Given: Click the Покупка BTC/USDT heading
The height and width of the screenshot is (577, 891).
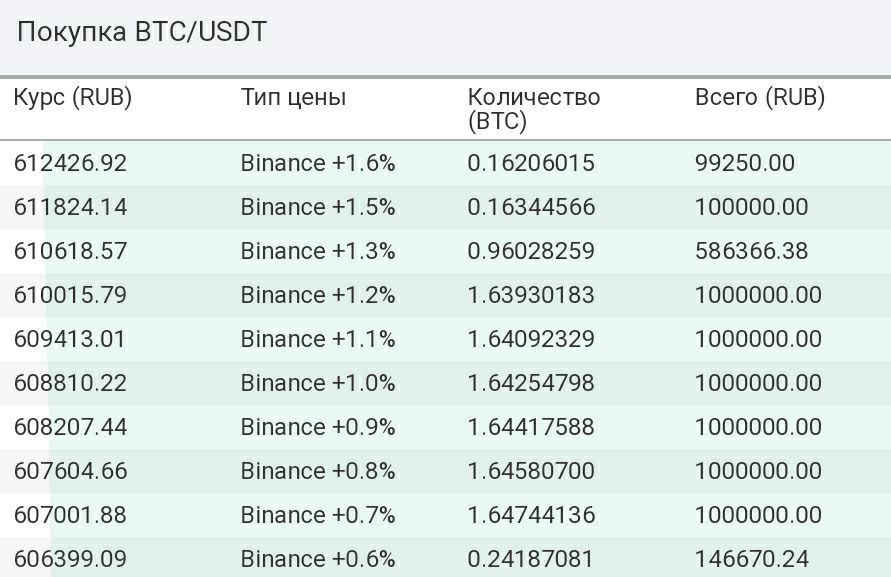Looking at the screenshot, I should tap(141, 32).
